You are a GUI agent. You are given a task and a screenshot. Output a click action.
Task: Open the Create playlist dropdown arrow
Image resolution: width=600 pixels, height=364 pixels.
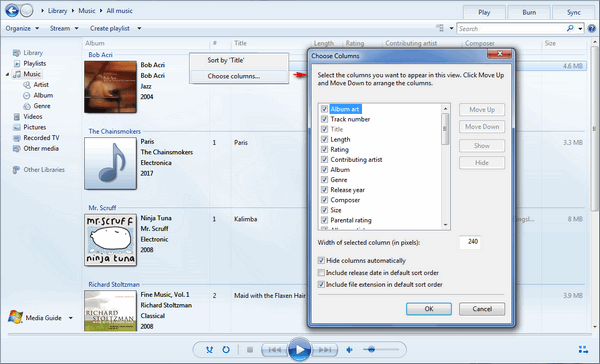point(139,28)
